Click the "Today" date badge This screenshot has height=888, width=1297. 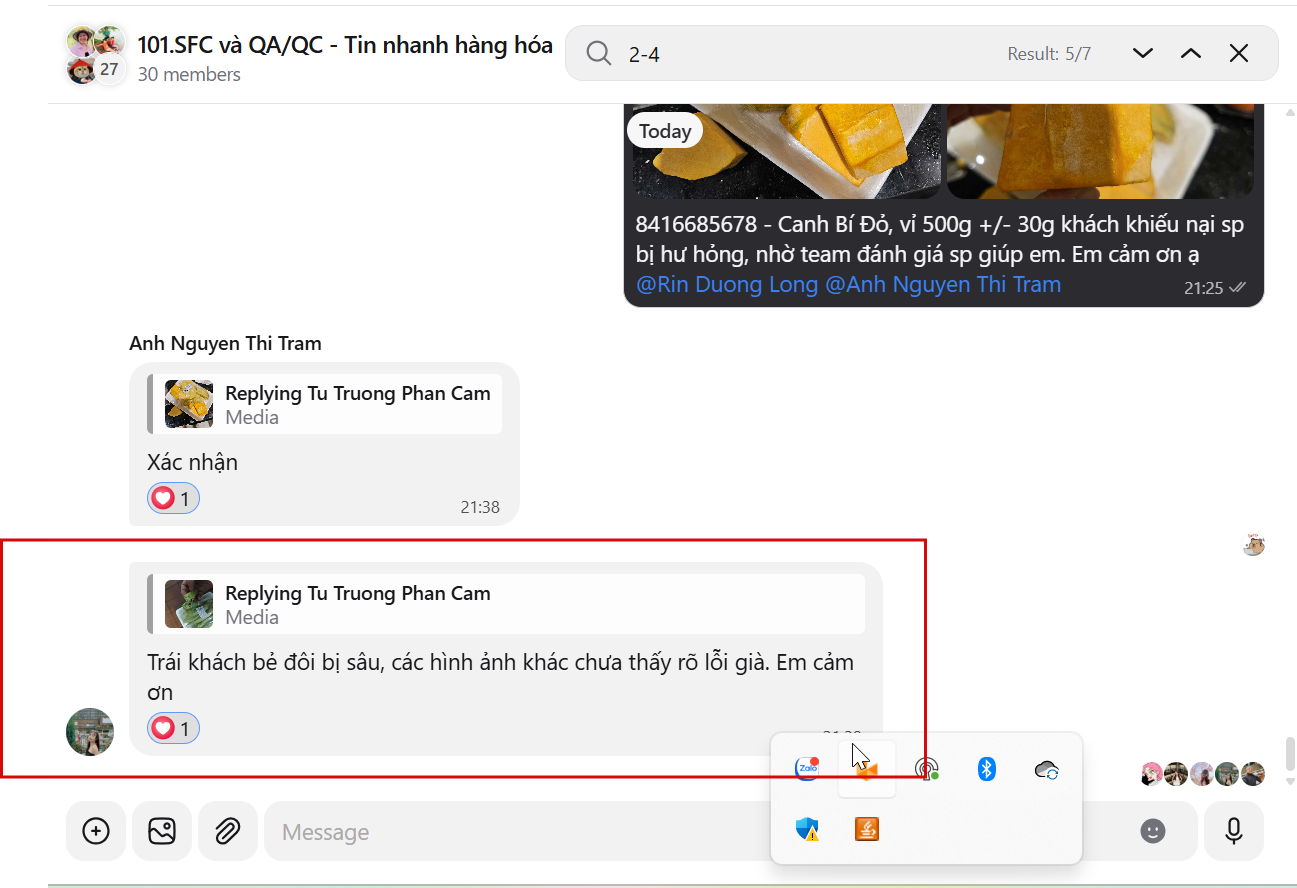pyautogui.click(x=665, y=131)
